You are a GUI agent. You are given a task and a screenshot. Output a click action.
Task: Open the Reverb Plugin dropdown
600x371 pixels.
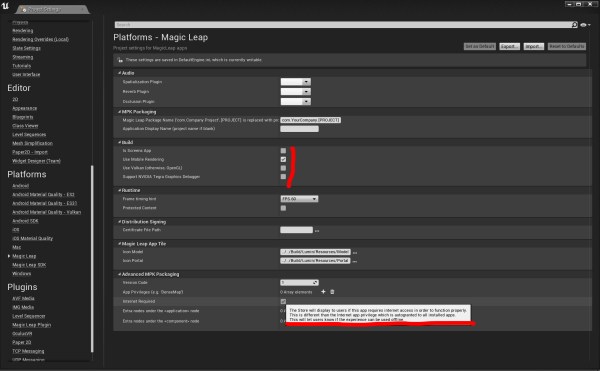[295, 92]
